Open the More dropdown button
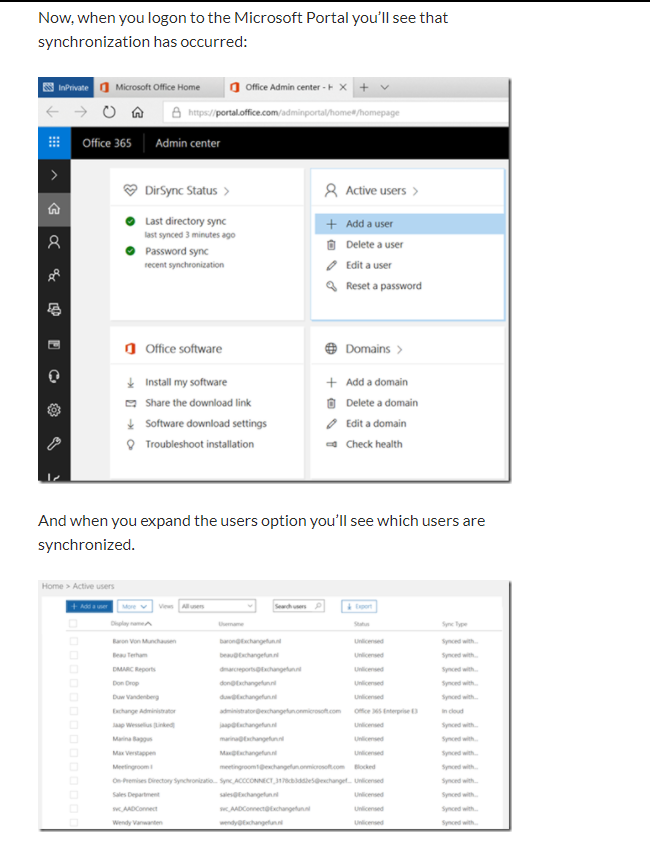The height and width of the screenshot is (854, 650). 134,606
